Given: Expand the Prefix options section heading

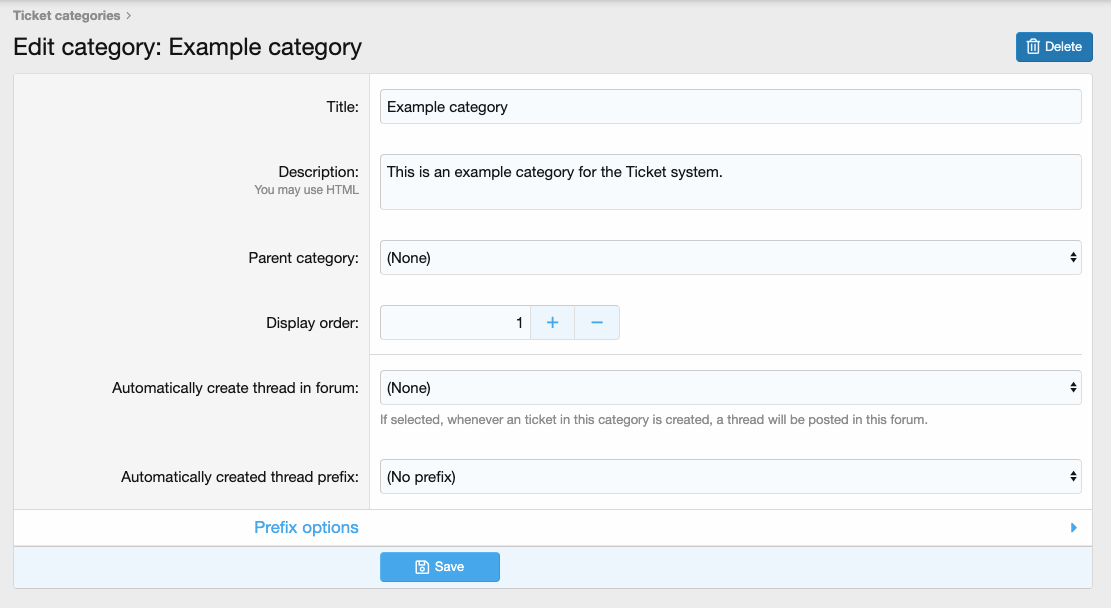Looking at the screenshot, I should (306, 528).
